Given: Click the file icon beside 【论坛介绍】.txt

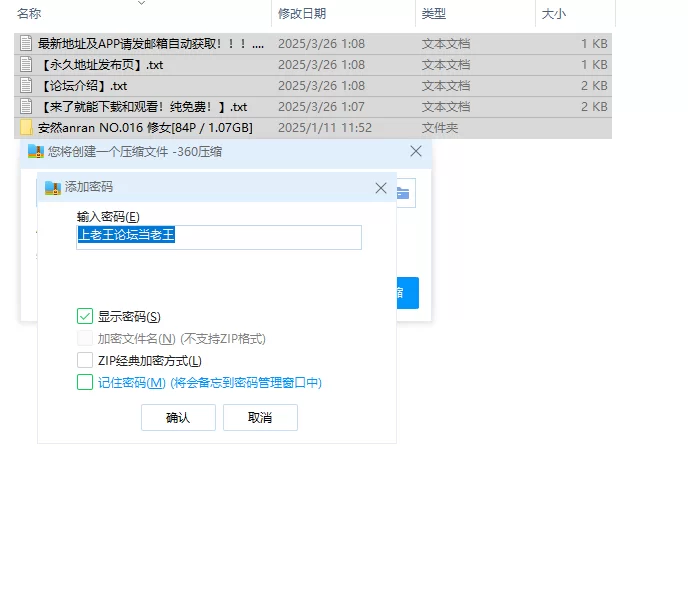Looking at the screenshot, I should tap(26, 86).
